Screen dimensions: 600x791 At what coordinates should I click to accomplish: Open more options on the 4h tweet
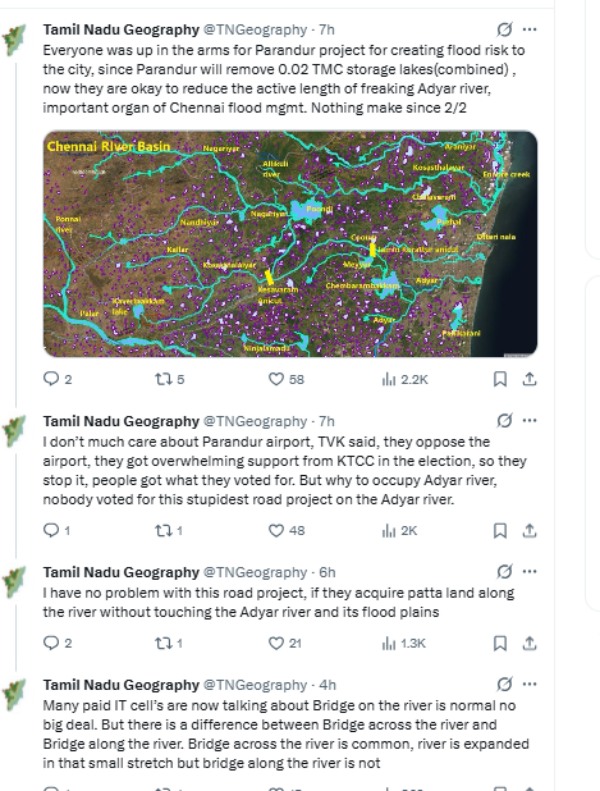point(529,685)
